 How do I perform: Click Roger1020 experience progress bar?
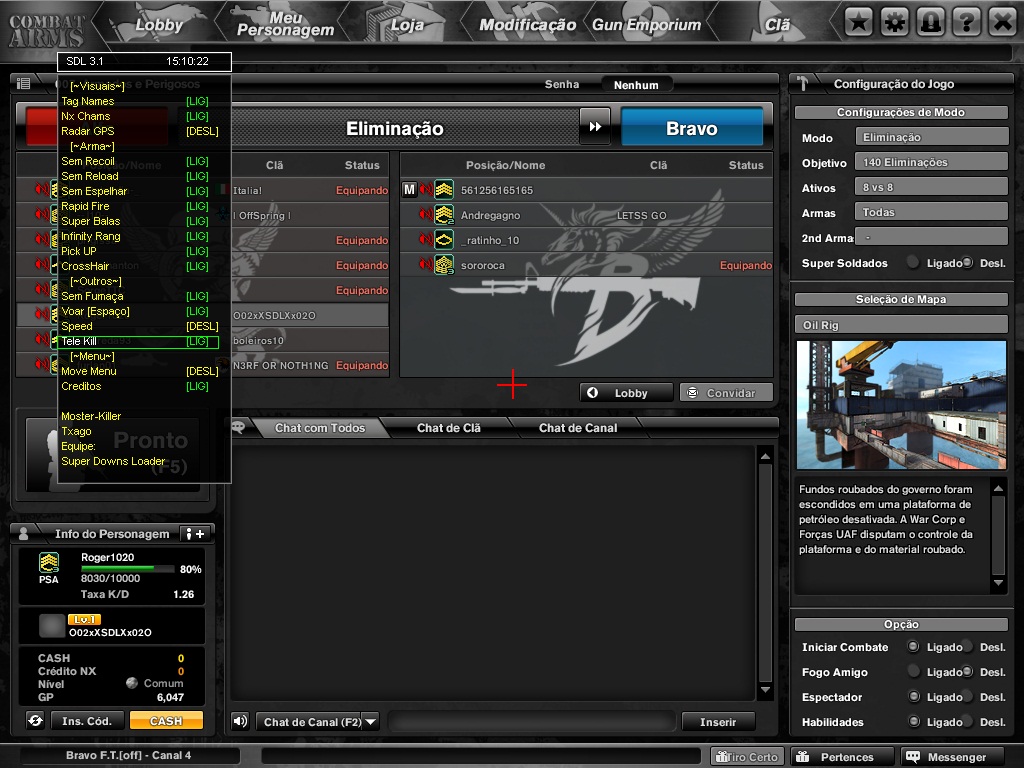[x=127, y=569]
